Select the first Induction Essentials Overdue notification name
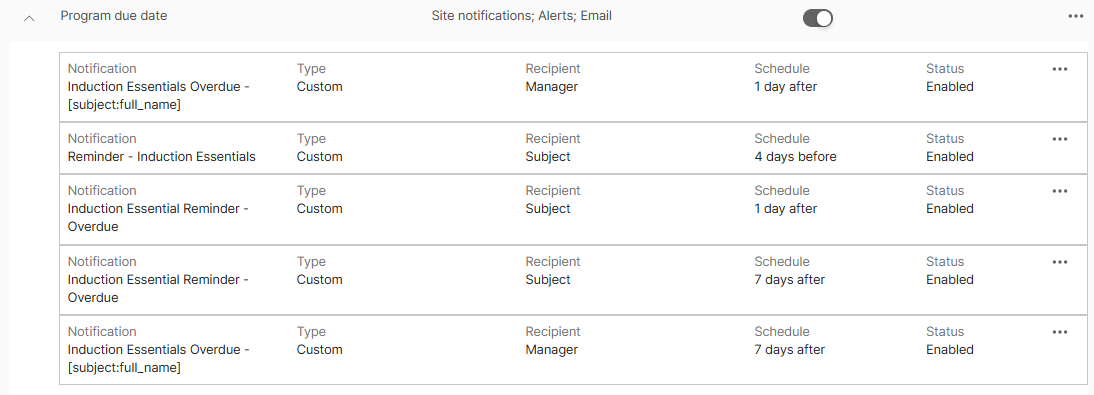This screenshot has height=395, width=1094. [158, 96]
